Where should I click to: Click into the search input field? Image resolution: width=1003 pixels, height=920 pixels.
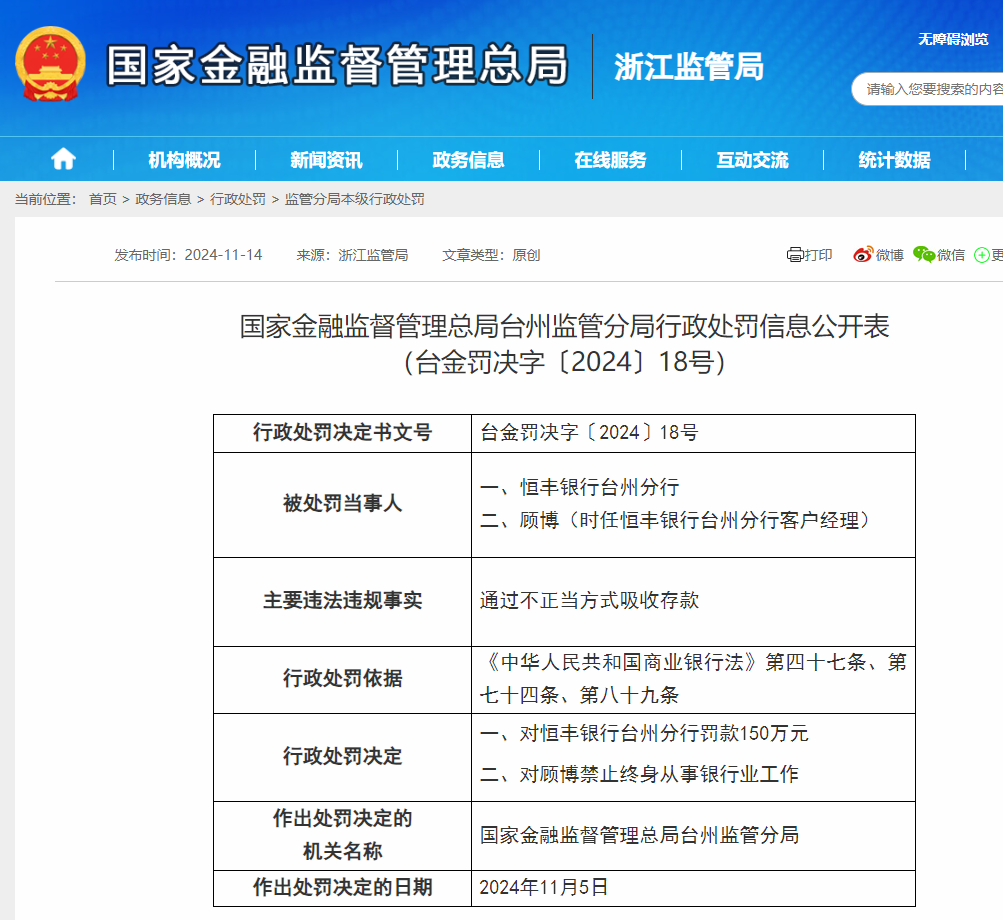(928, 89)
